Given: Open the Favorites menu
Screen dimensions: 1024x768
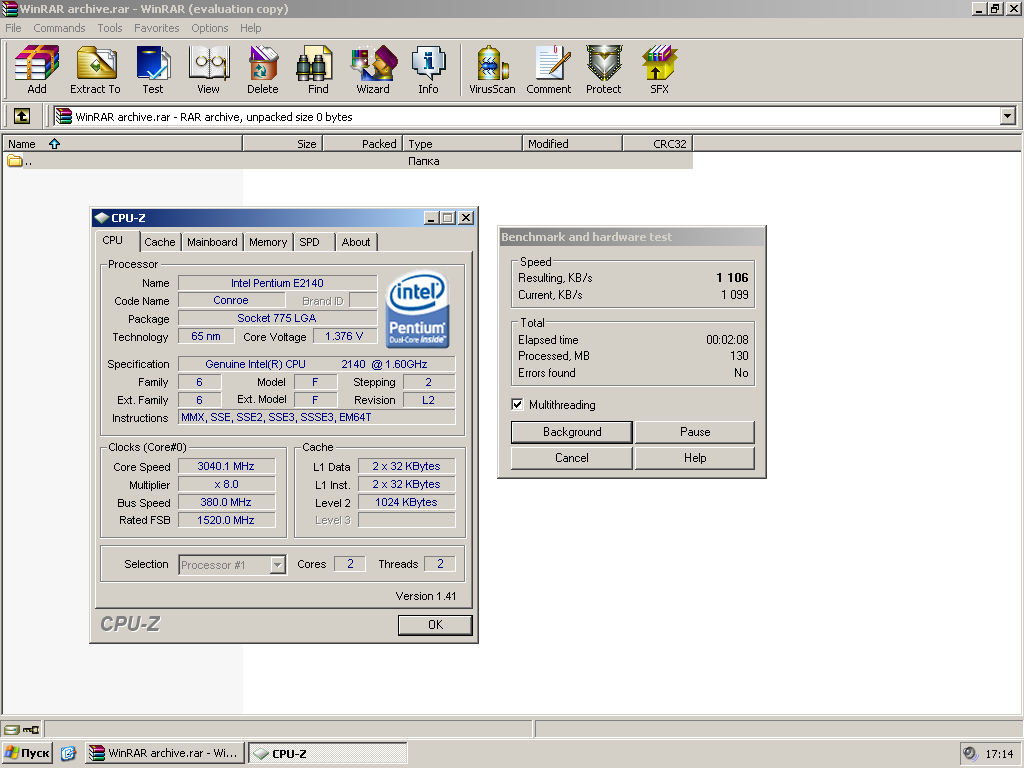Looking at the screenshot, I should pos(157,28).
